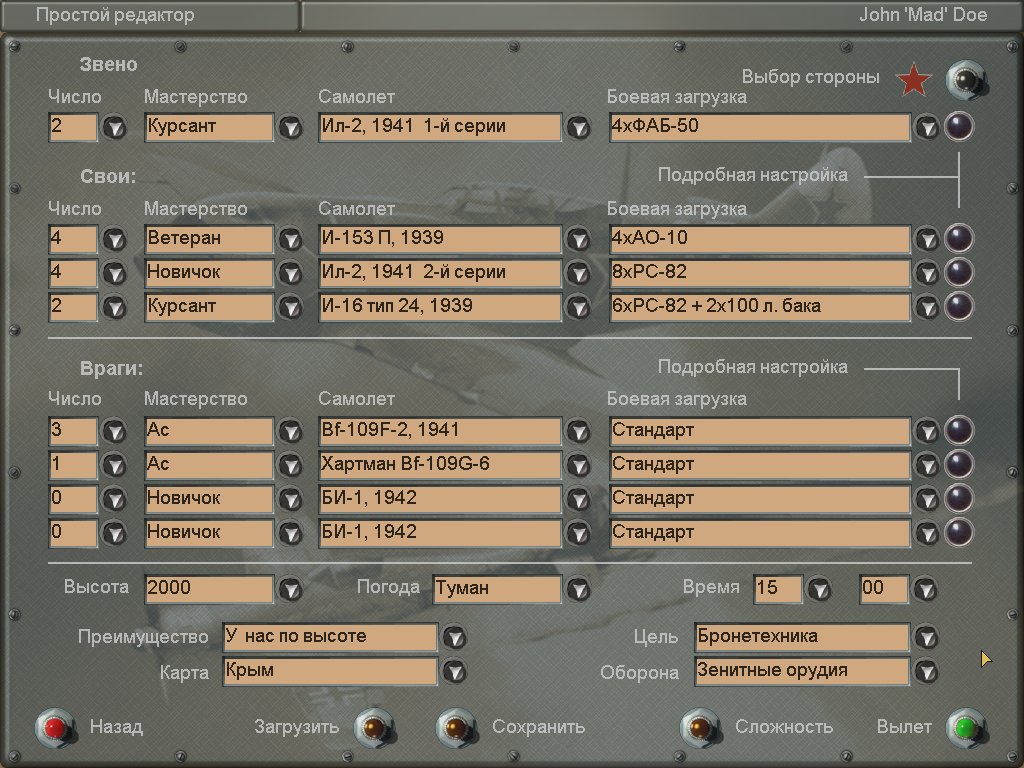Flip the Выбор стороны side switch

(966, 79)
